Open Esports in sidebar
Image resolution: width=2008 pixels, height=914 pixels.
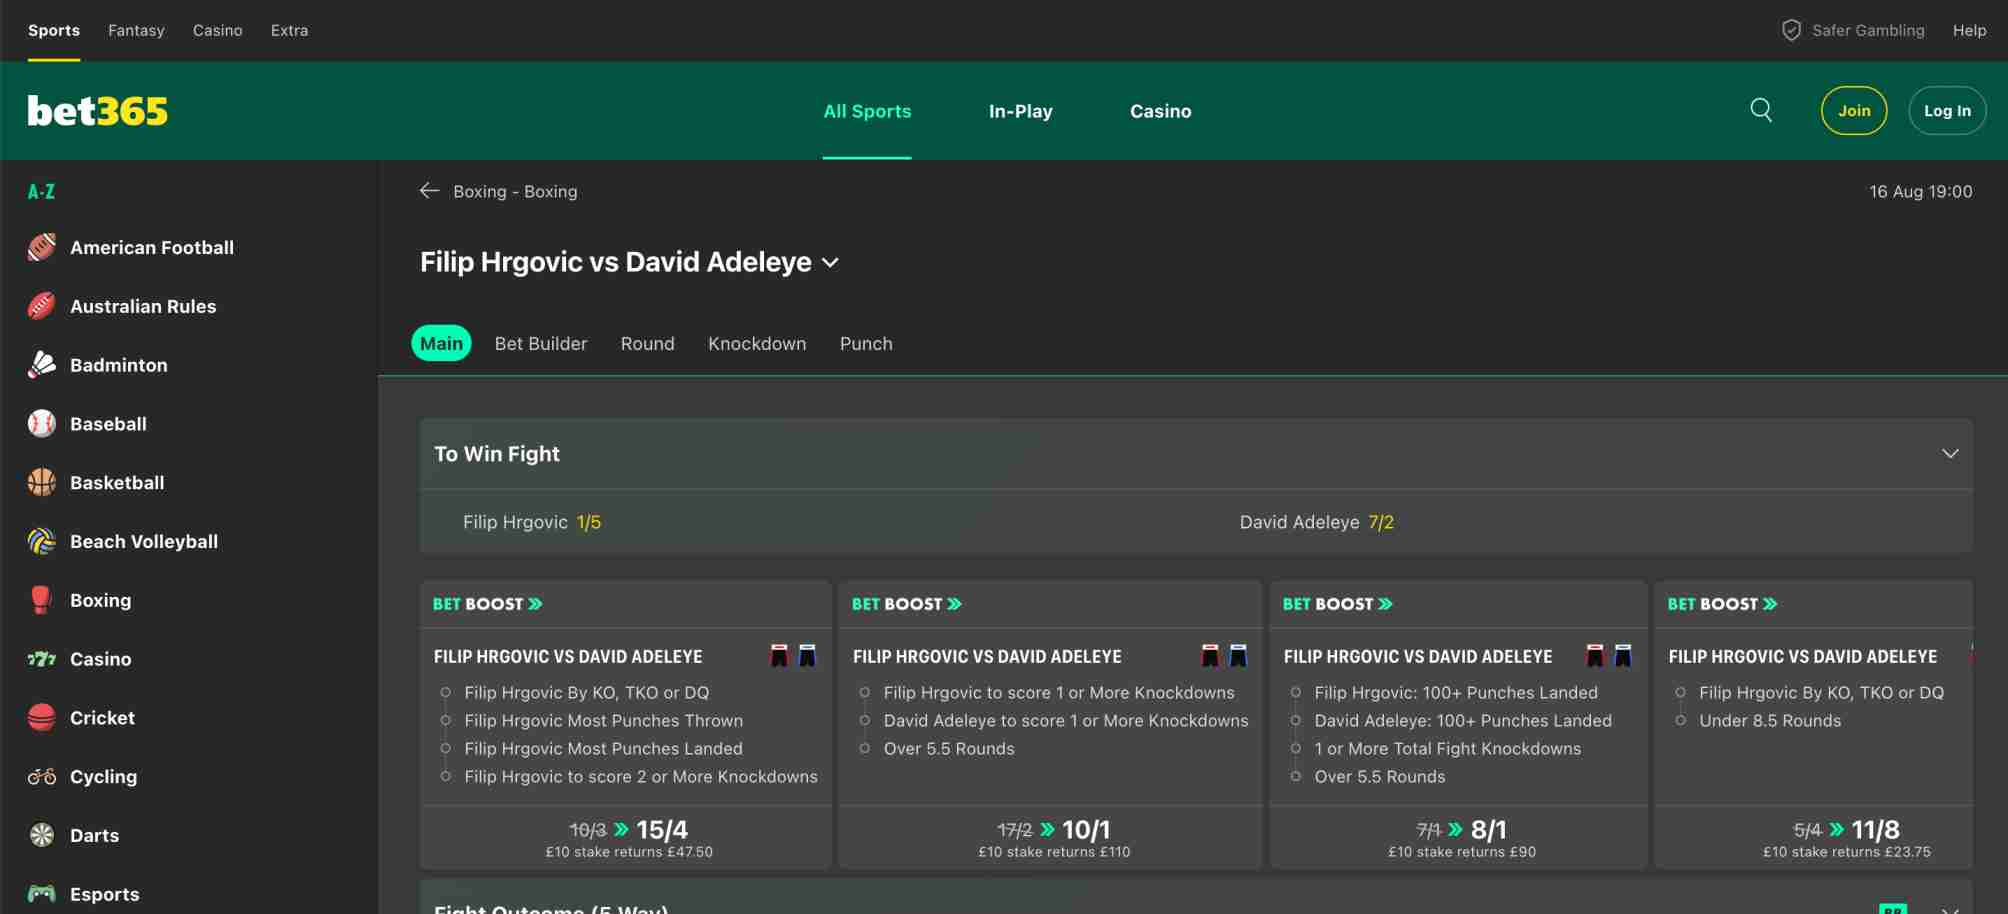pyautogui.click(x=104, y=894)
